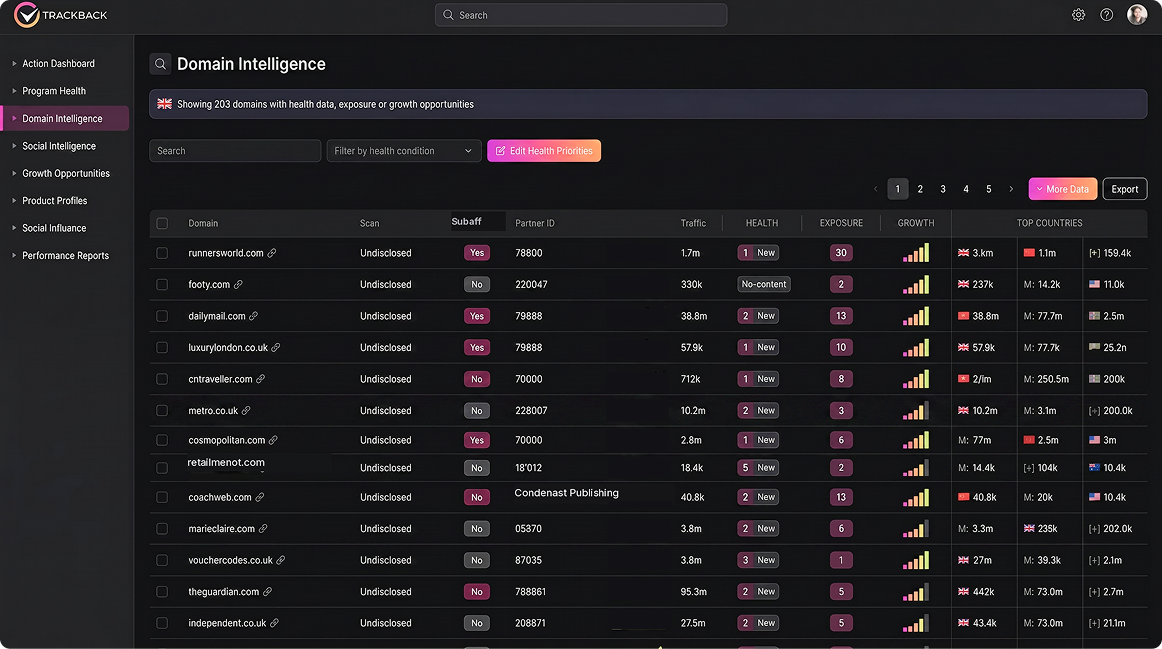Open the link icon beside metro.co.uk
Screen dimensions: 1162x649
tap(246, 410)
